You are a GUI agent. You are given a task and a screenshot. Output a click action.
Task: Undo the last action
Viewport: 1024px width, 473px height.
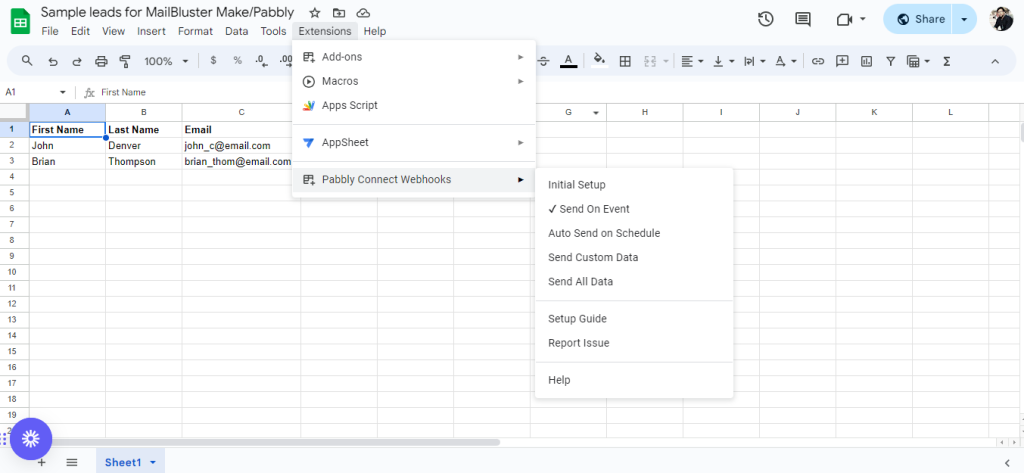tap(53, 61)
